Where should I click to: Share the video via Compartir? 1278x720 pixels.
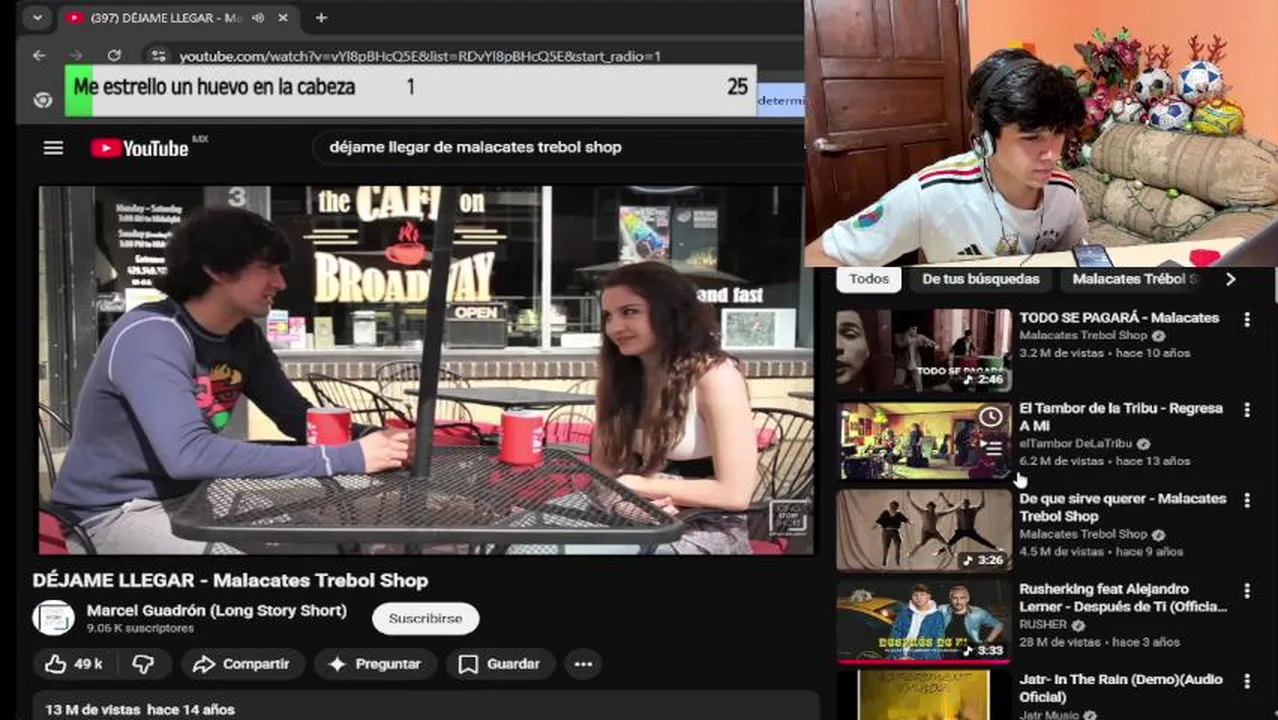[x=241, y=664]
